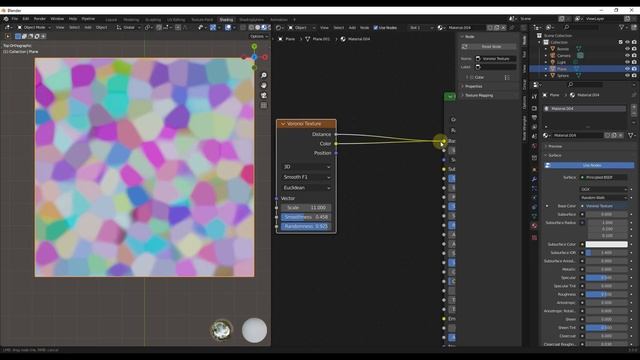
Task: Toggle Collection exclude checkbox in the outliner
Action: (620, 42)
